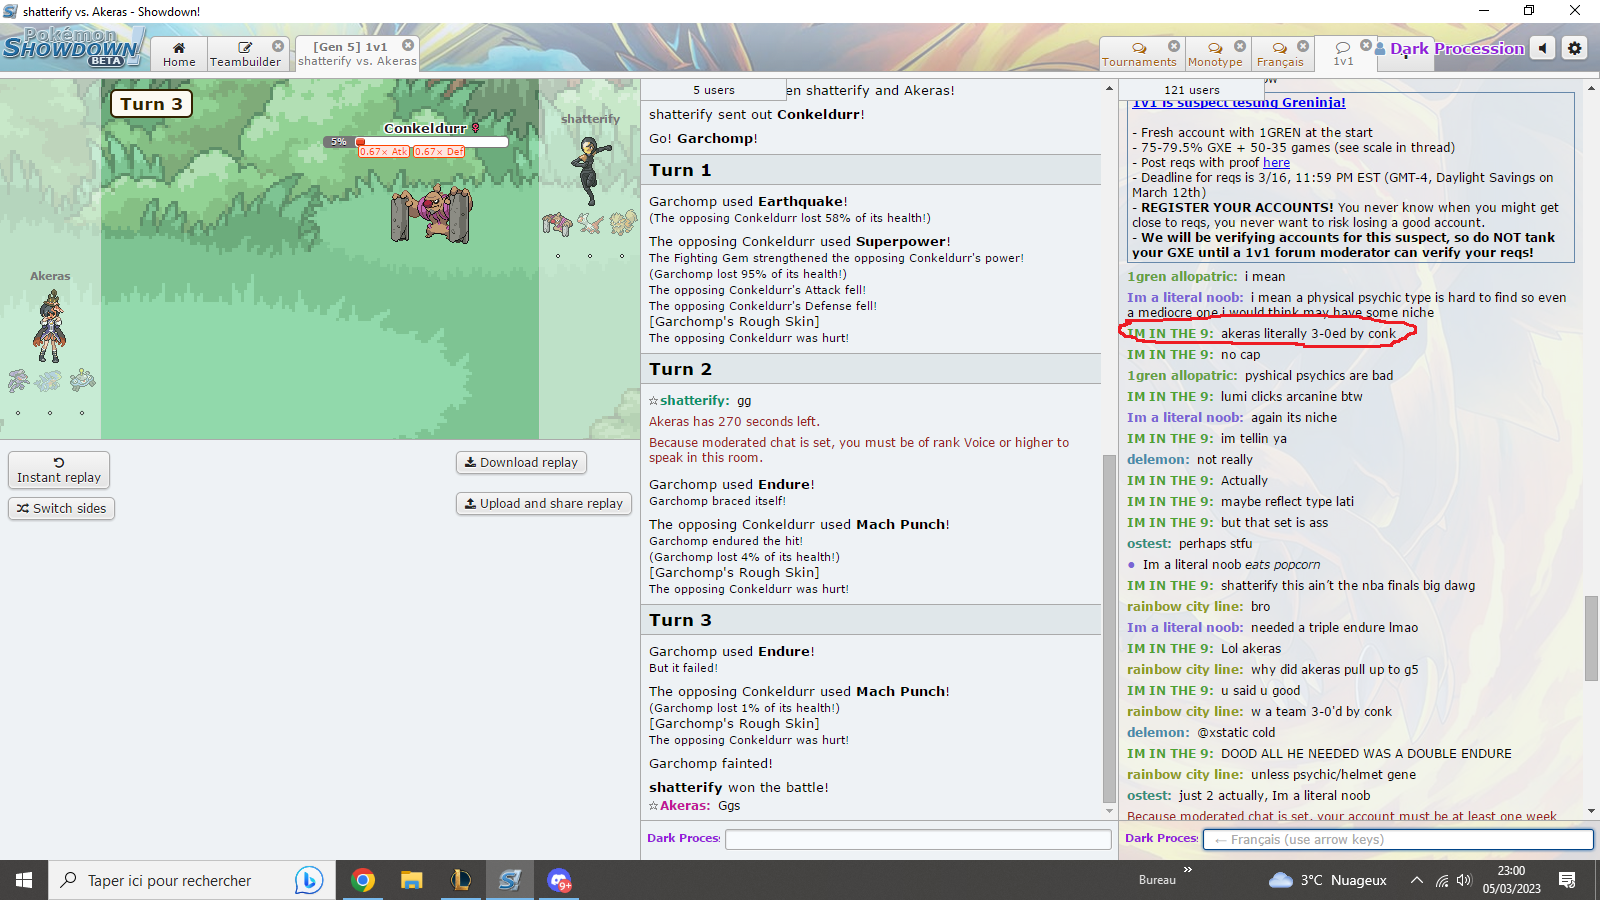
Task: Click battle log scrollbar down arrow
Action: click(x=1109, y=811)
